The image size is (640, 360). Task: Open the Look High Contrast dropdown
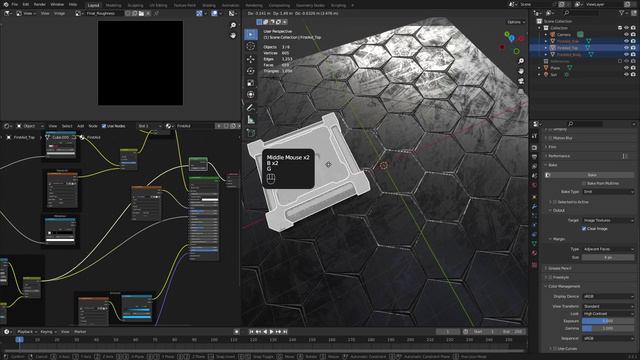(x=608, y=313)
